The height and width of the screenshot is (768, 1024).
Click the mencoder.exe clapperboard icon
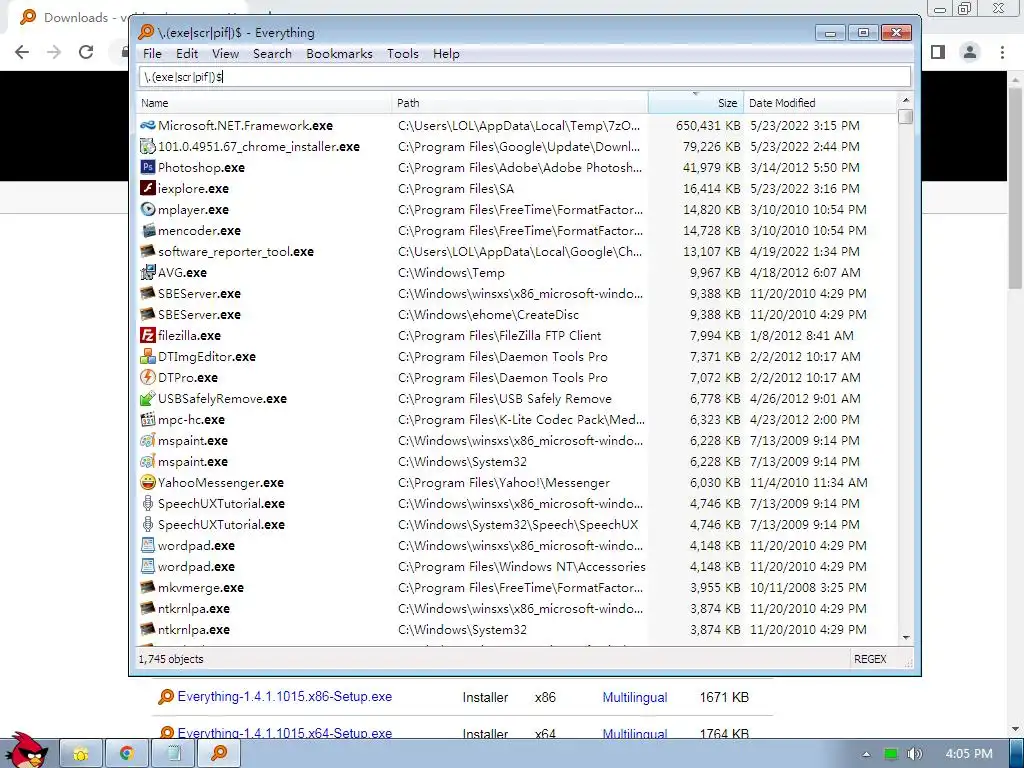(x=148, y=231)
